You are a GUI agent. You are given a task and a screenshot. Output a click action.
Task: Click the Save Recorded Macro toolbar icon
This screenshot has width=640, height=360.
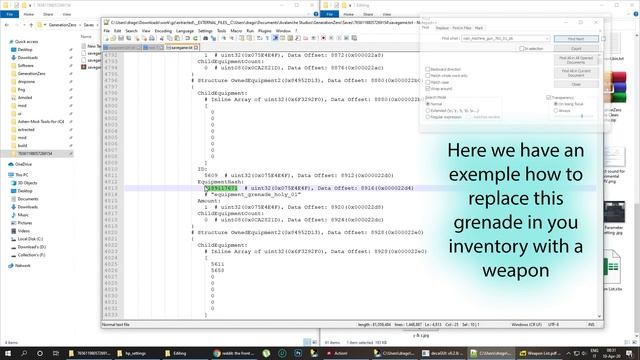point(354,38)
